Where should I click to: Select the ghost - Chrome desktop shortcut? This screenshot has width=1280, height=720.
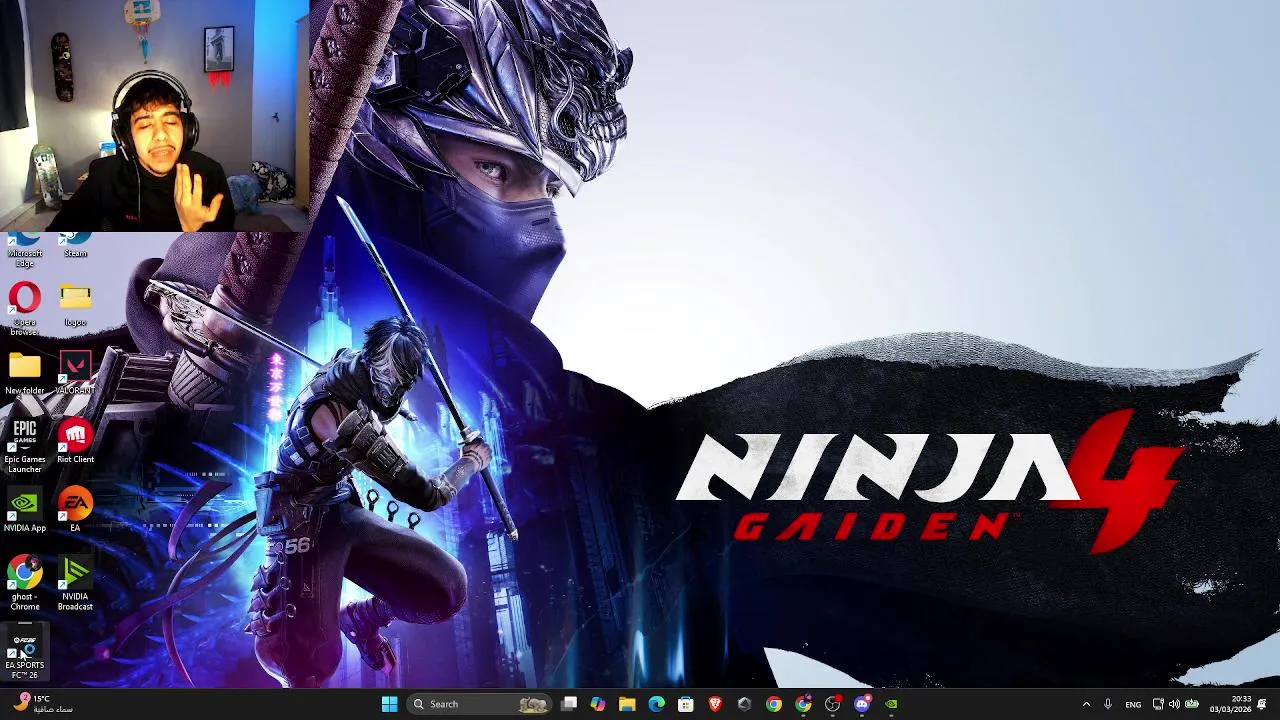click(x=25, y=584)
